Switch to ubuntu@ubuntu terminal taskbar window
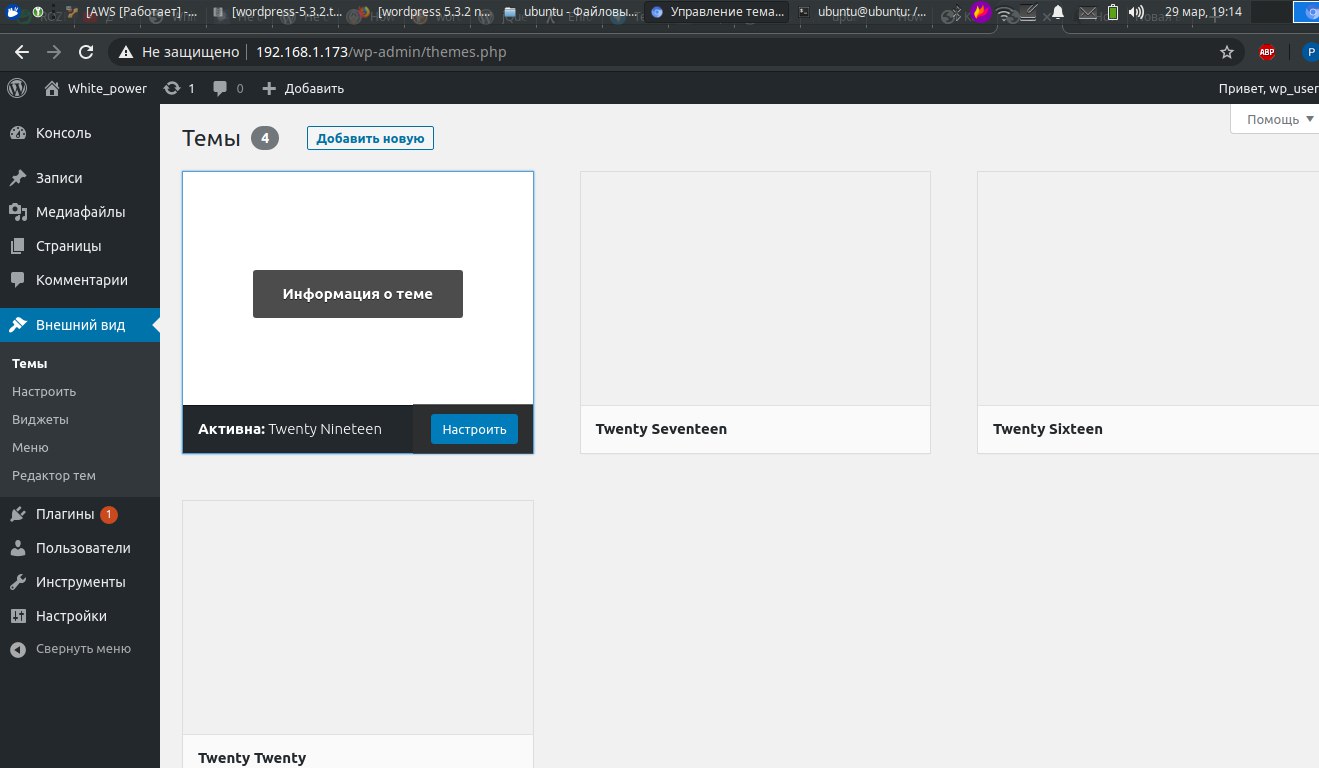This screenshot has height=768, width=1319. pos(863,13)
